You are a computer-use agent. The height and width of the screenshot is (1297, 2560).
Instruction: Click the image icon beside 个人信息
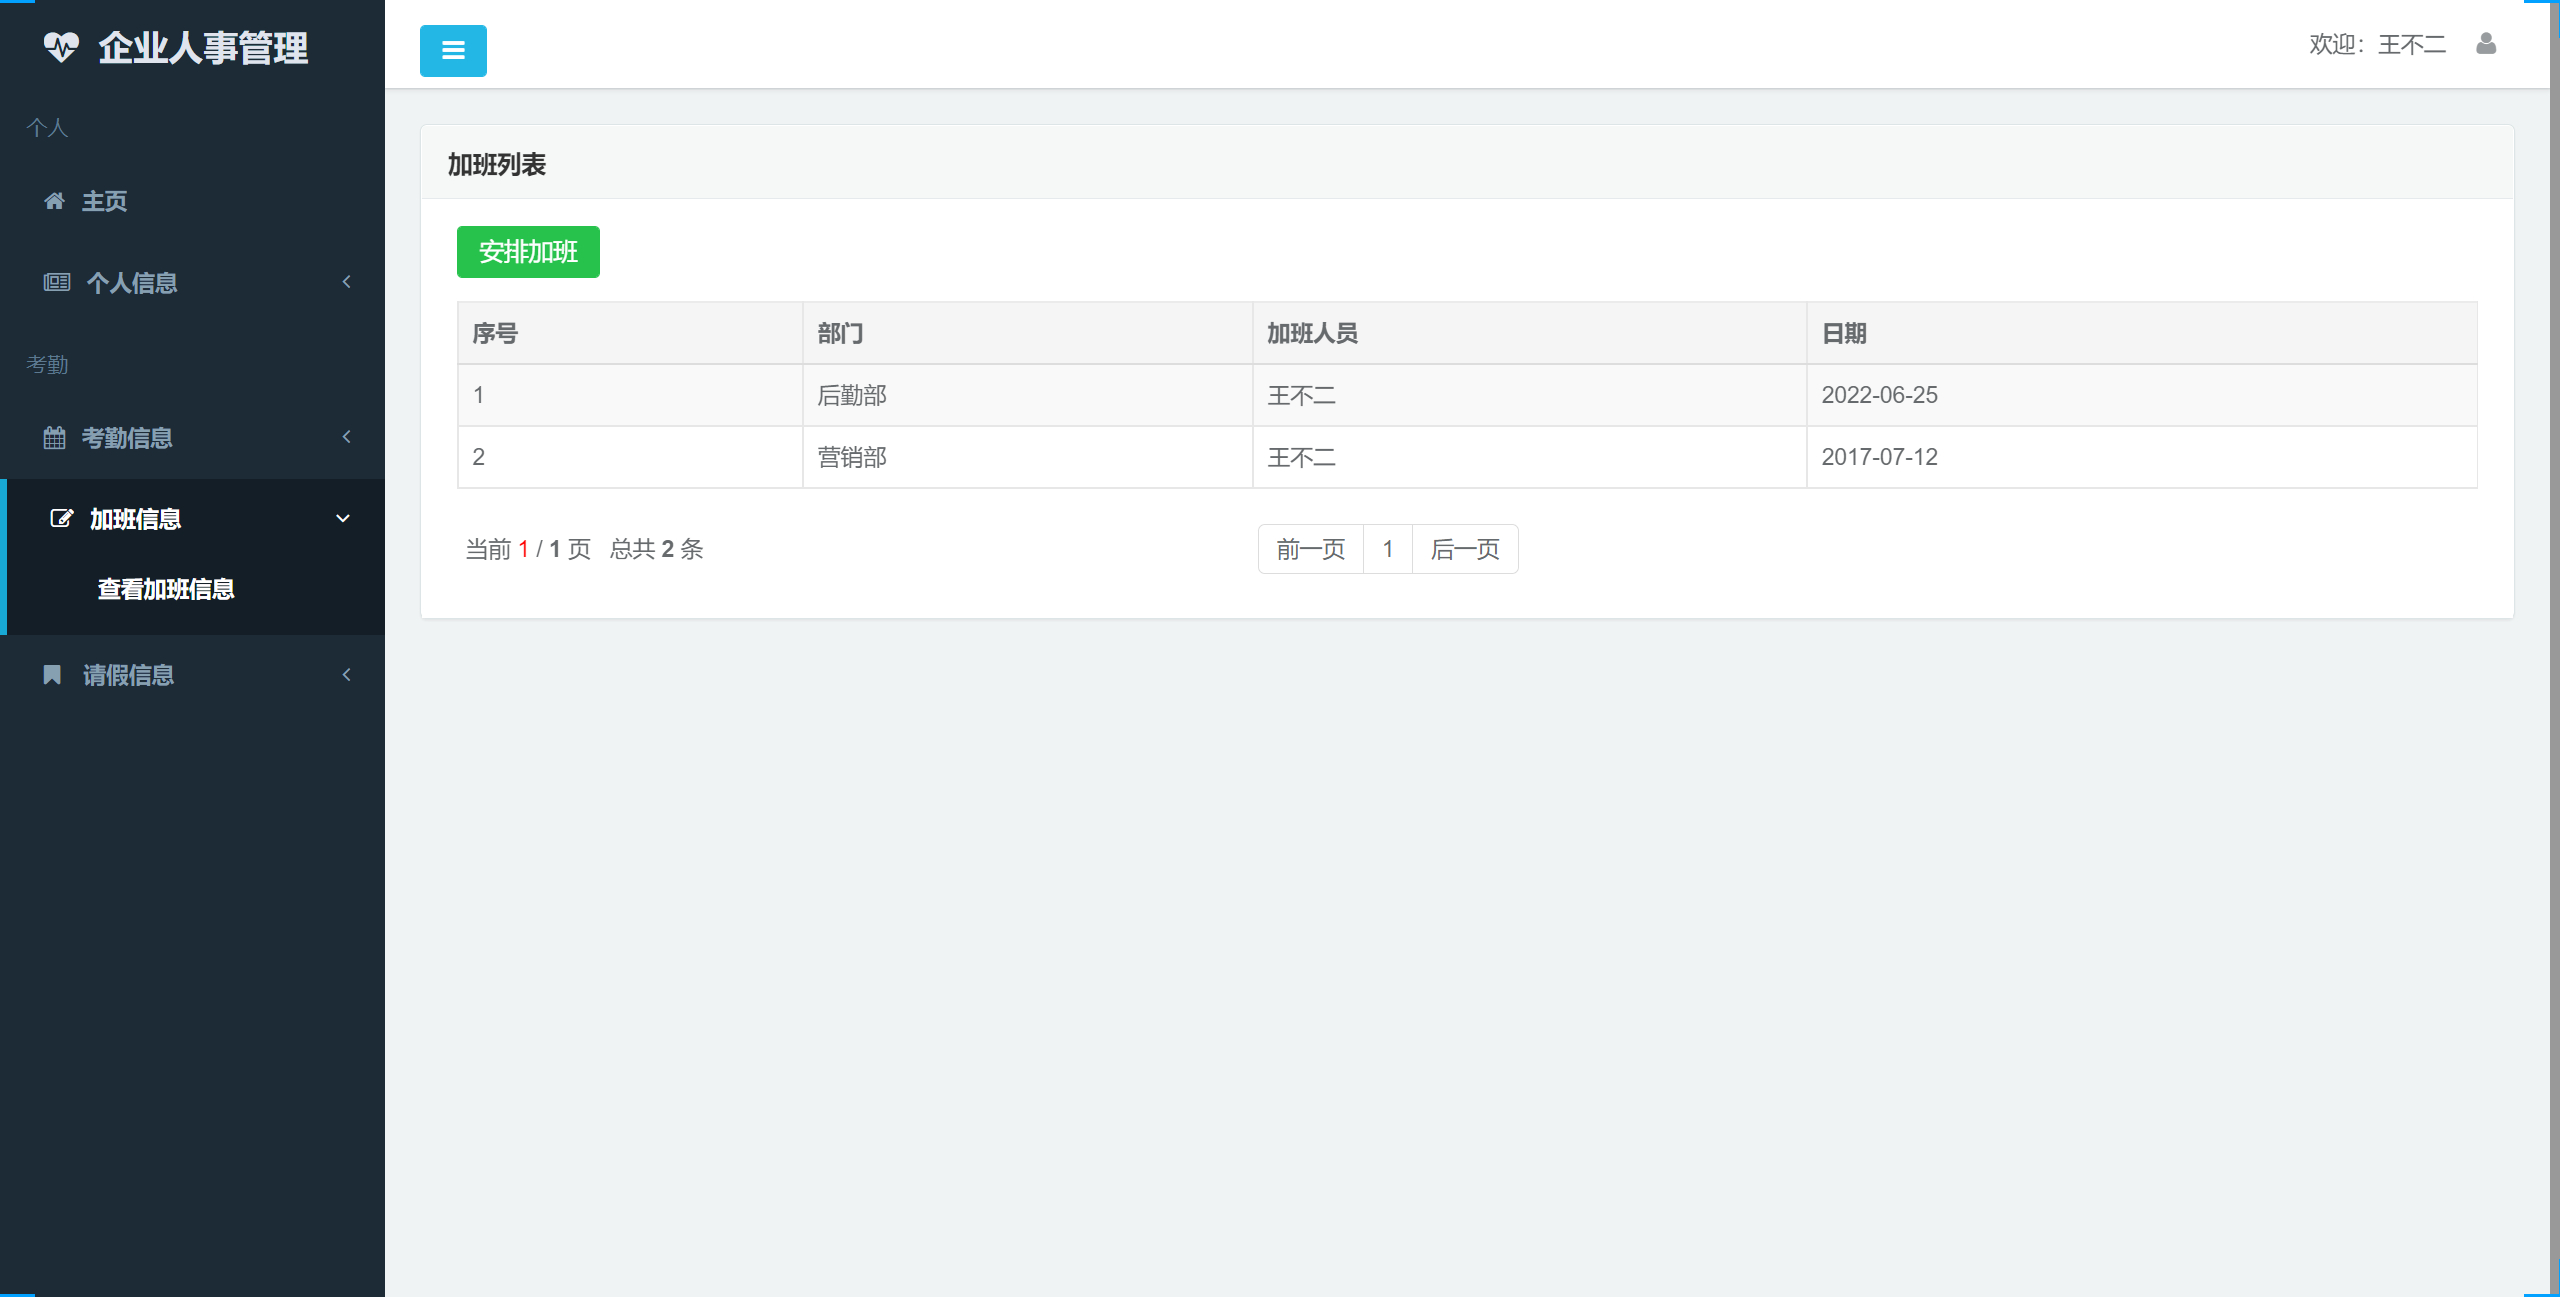pos(55,281)
